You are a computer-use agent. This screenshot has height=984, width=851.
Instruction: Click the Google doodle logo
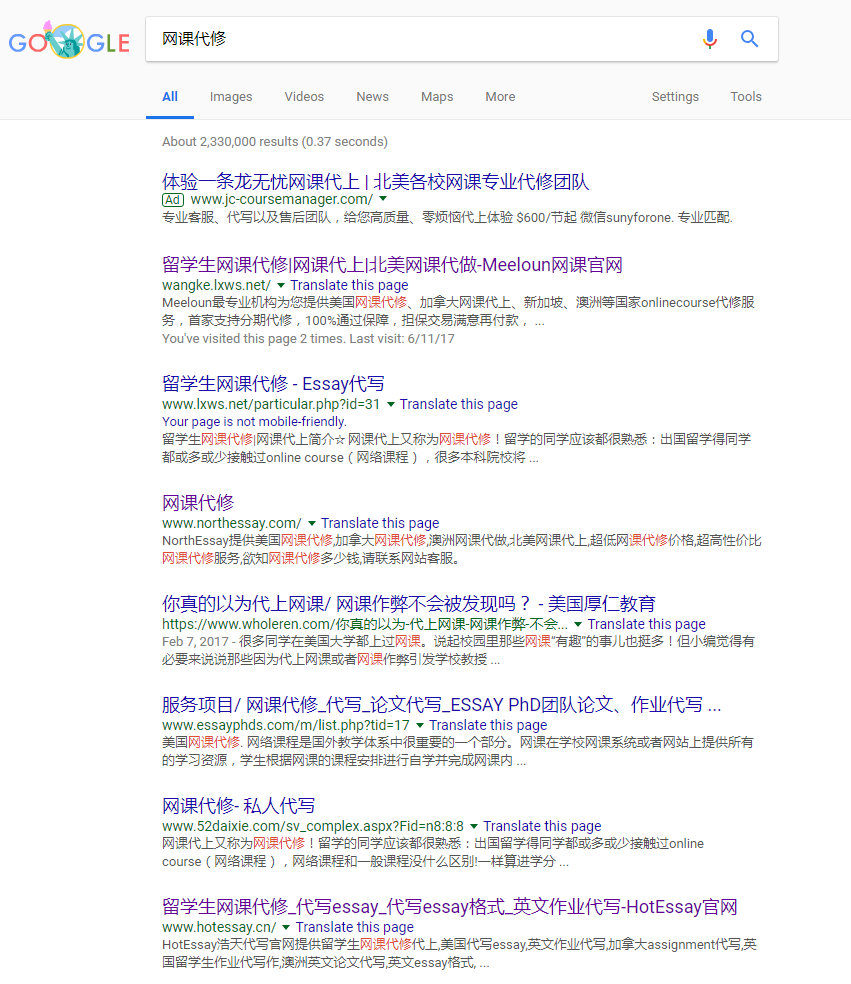[69, 41]
